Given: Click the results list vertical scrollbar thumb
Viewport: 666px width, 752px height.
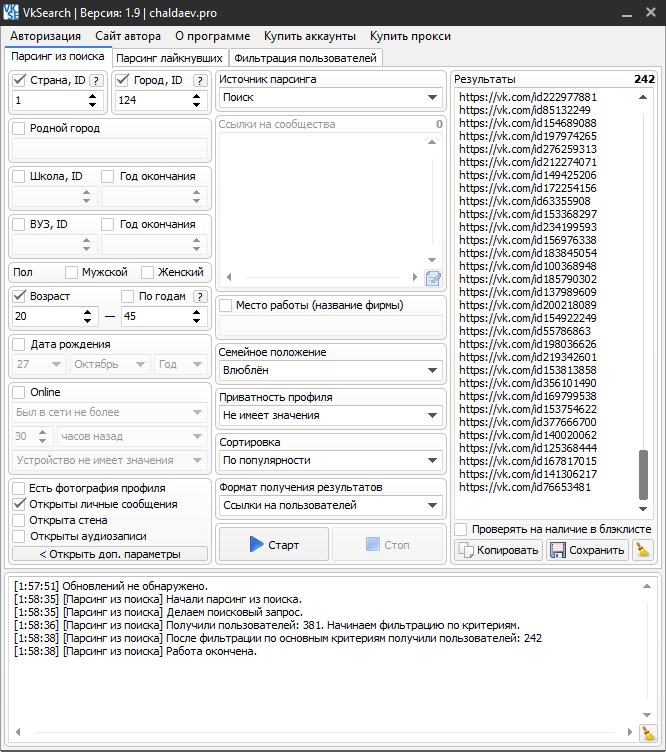Looking at the screenshot, I should point(643,470).
